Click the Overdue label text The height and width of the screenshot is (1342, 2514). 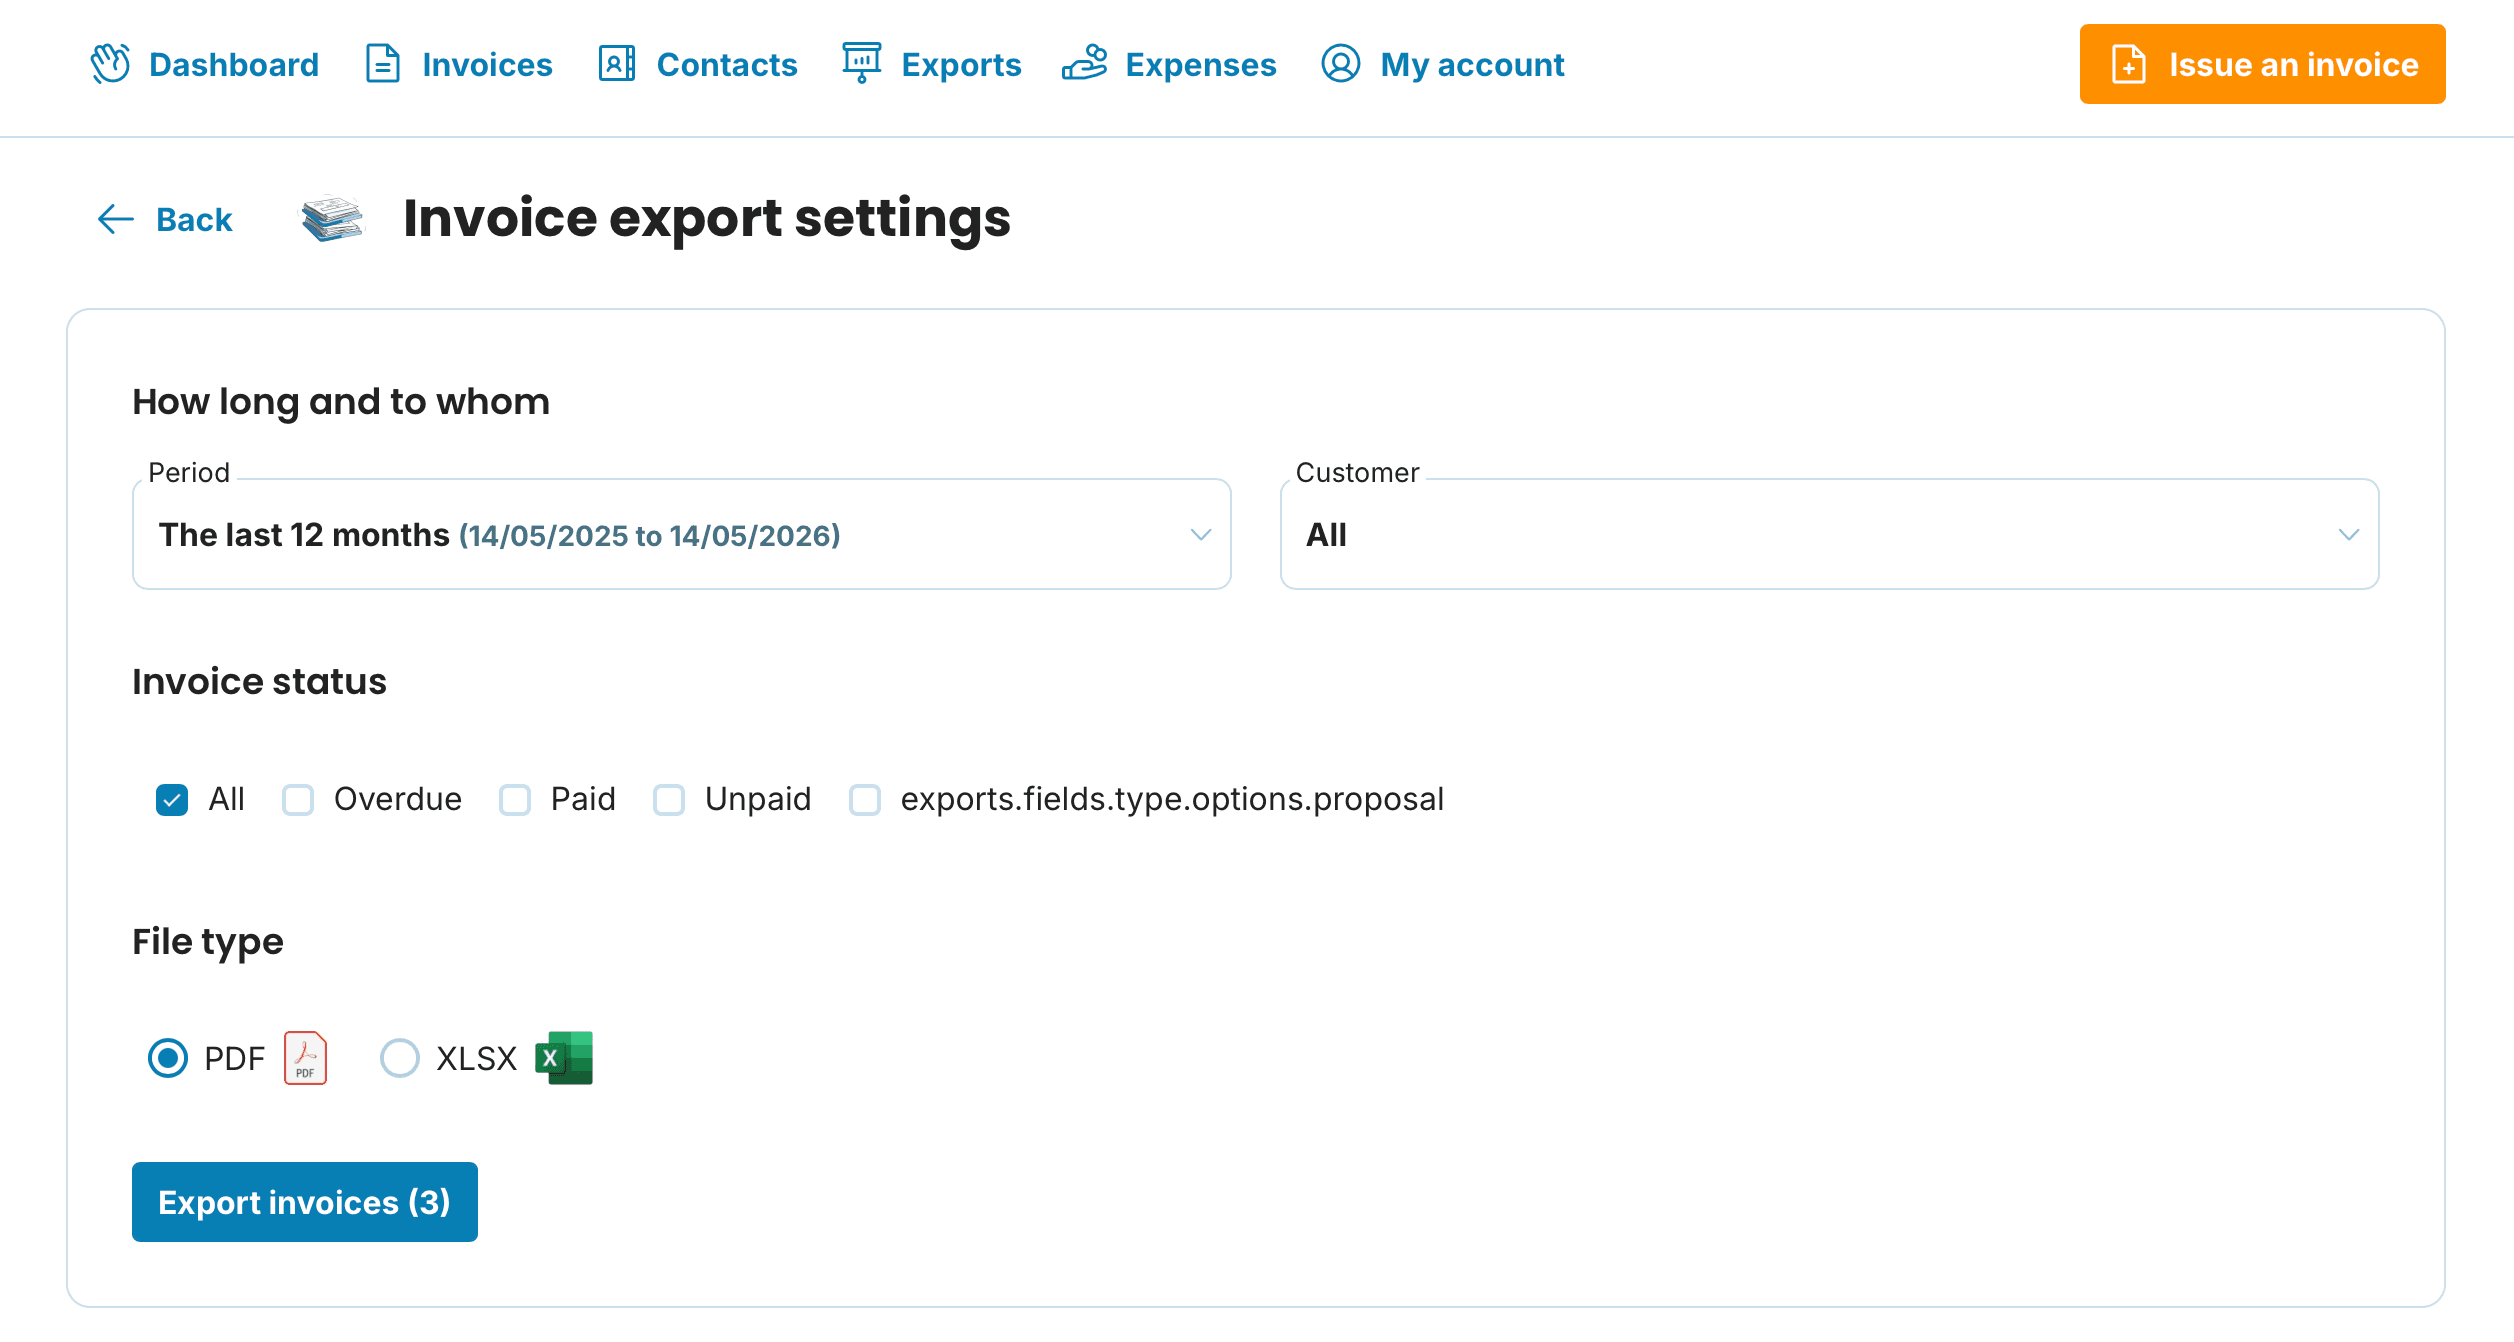[398, 799]
